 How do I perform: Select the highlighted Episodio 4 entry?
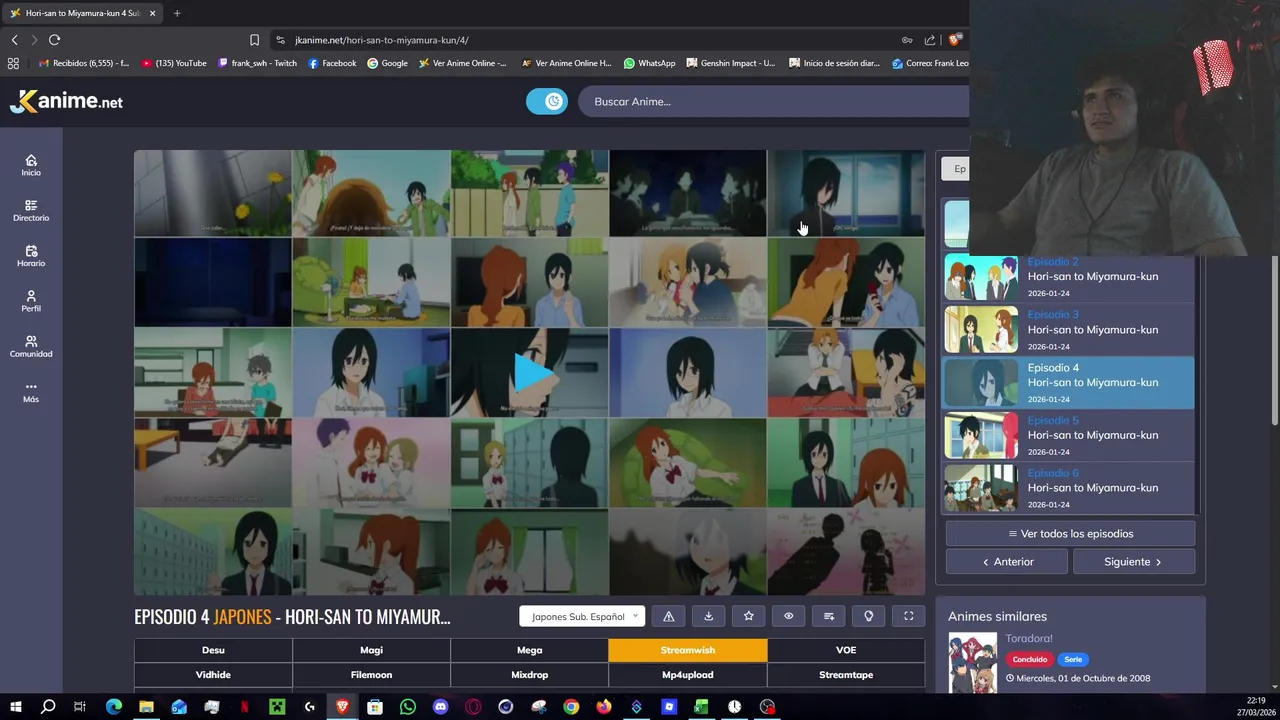click(1069, 383)
